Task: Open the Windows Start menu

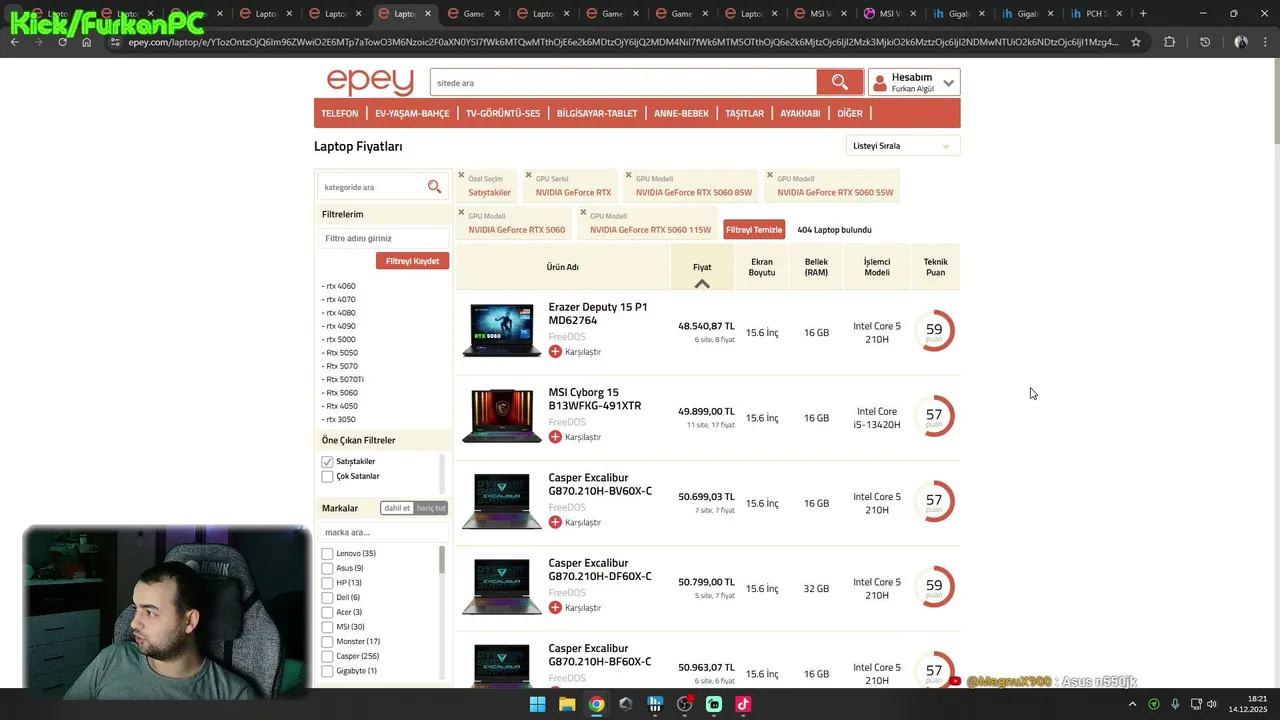Action: pyautogui.click(x=537, y=704)
